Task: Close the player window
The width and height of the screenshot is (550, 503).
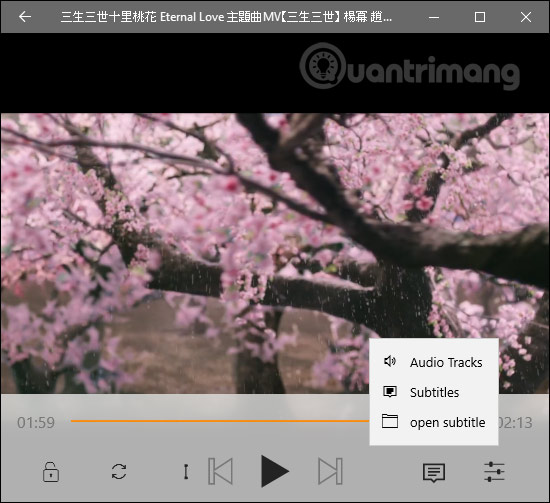Action: 526,17
